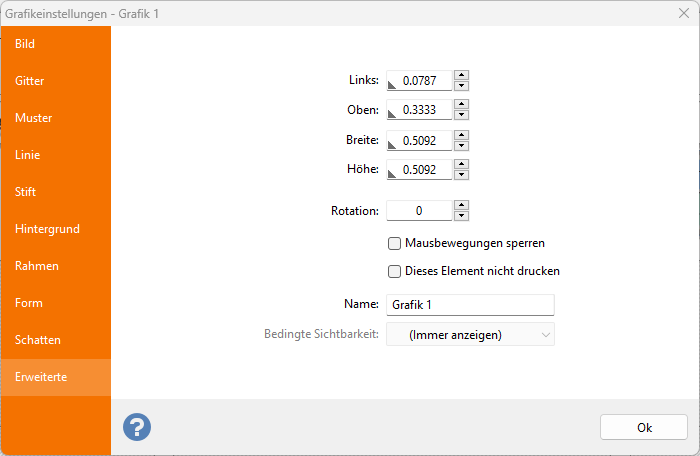Enable Mausbewegungen sperren checkbox
The image size is (700, 456).
point(394,243)
